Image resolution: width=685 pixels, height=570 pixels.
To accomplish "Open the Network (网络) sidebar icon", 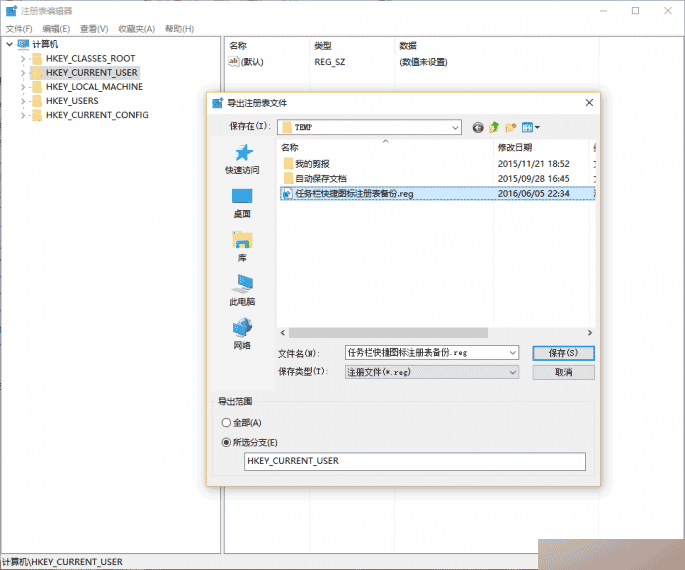I will [x=242, y=327].
